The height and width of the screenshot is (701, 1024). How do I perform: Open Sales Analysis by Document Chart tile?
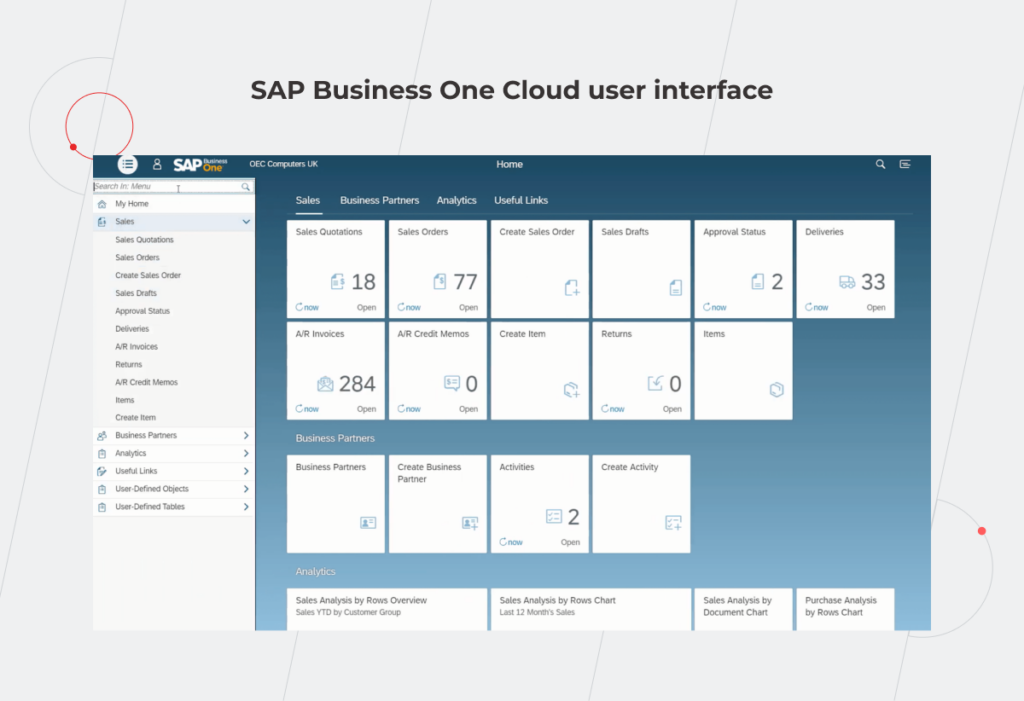coord(743,610)
